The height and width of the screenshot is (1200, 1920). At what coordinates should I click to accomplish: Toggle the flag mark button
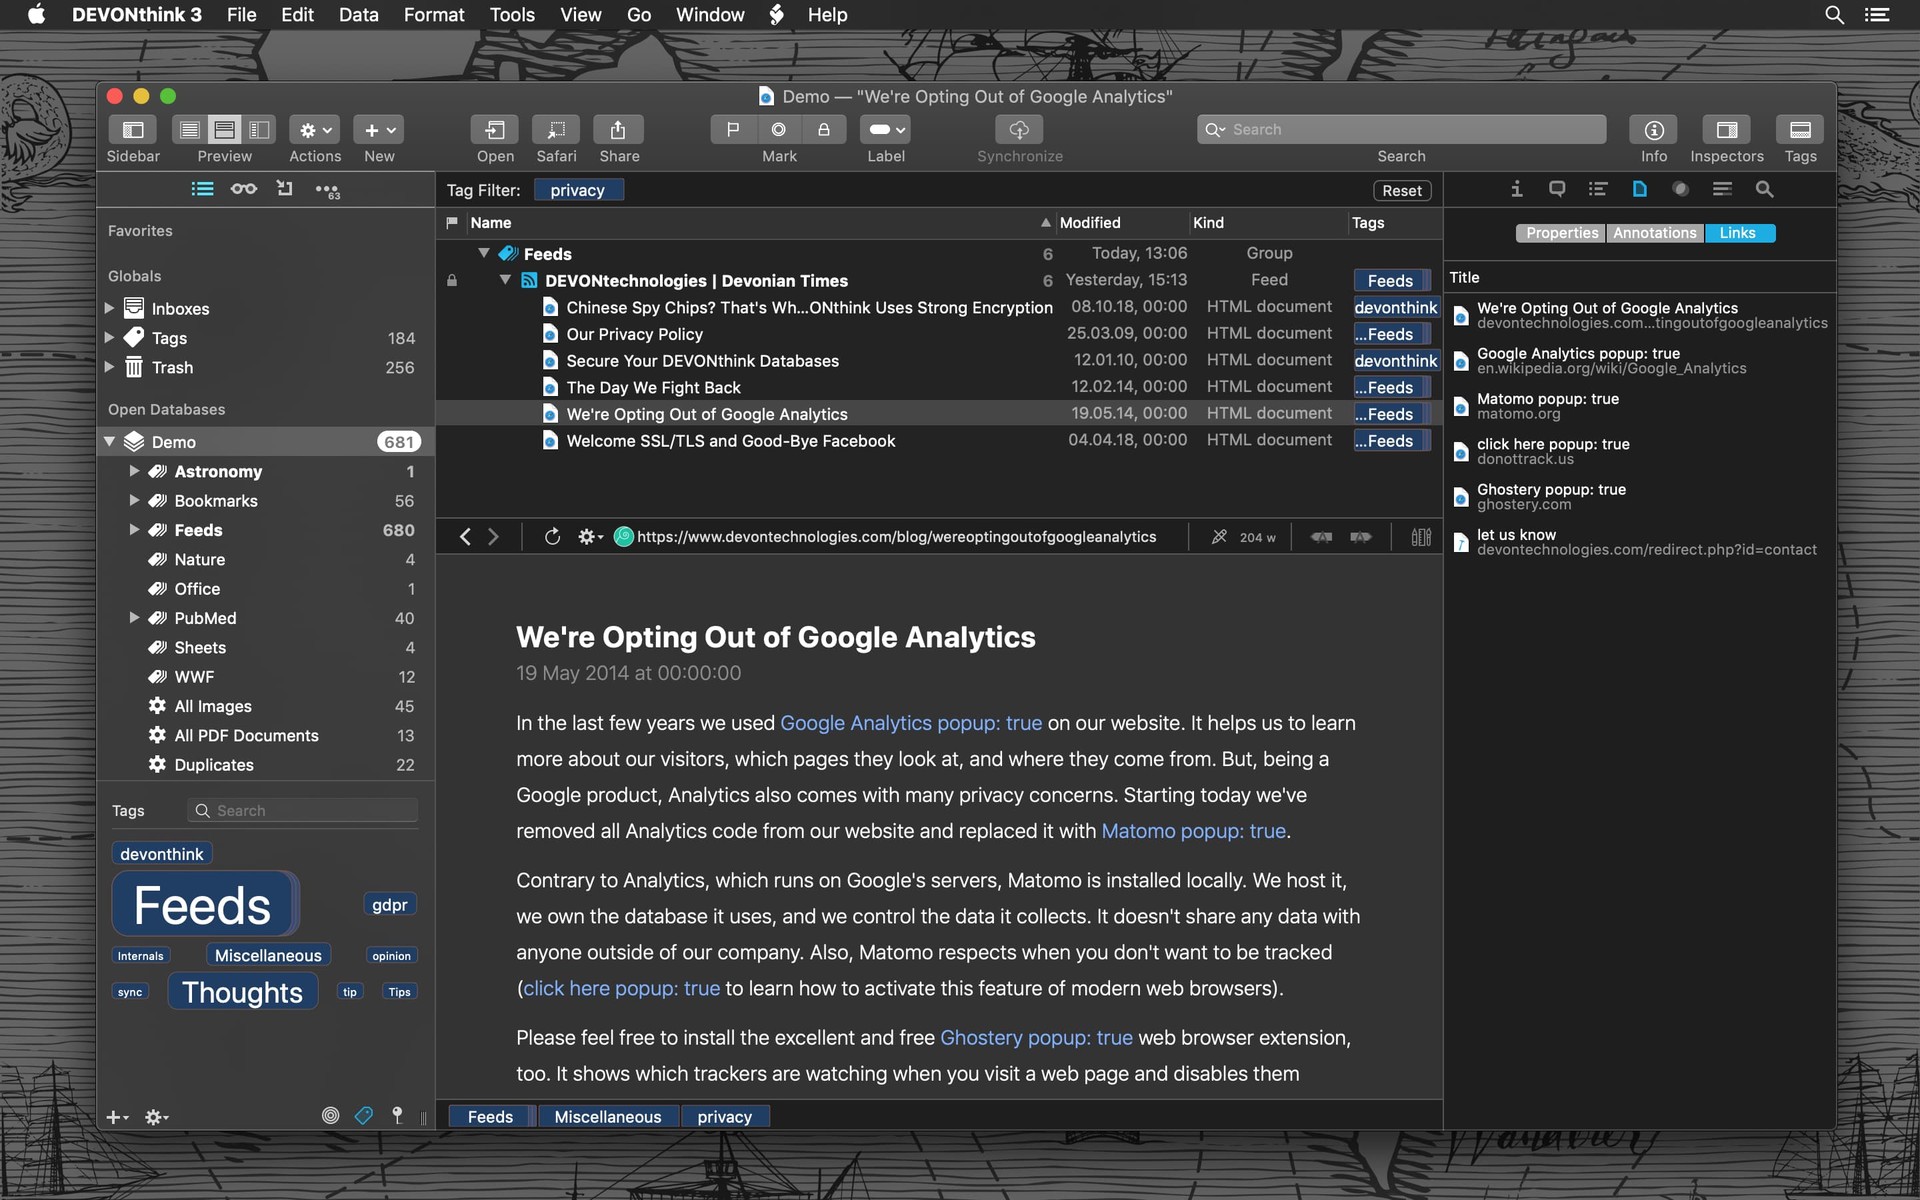[x=733, y=130]
